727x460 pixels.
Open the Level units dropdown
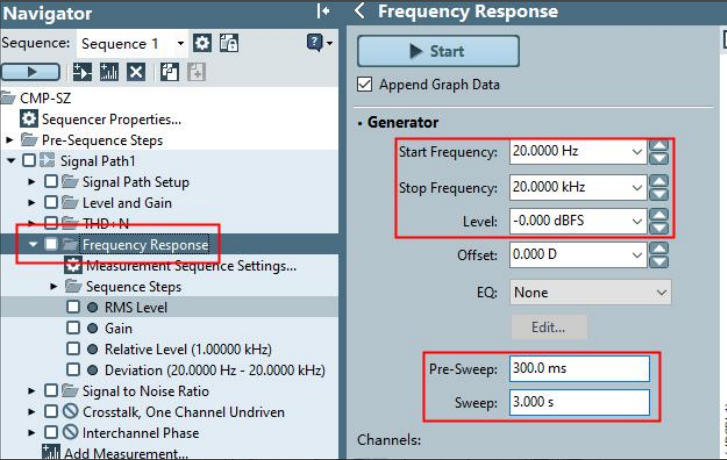point(637,221)
